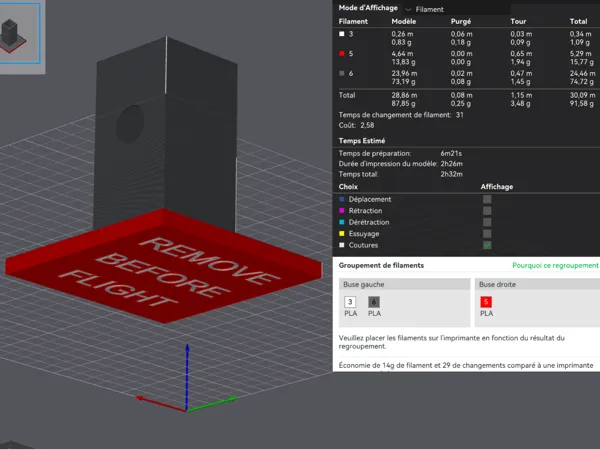Select filament 6 PLA in Buse gauche

(374, 302)
